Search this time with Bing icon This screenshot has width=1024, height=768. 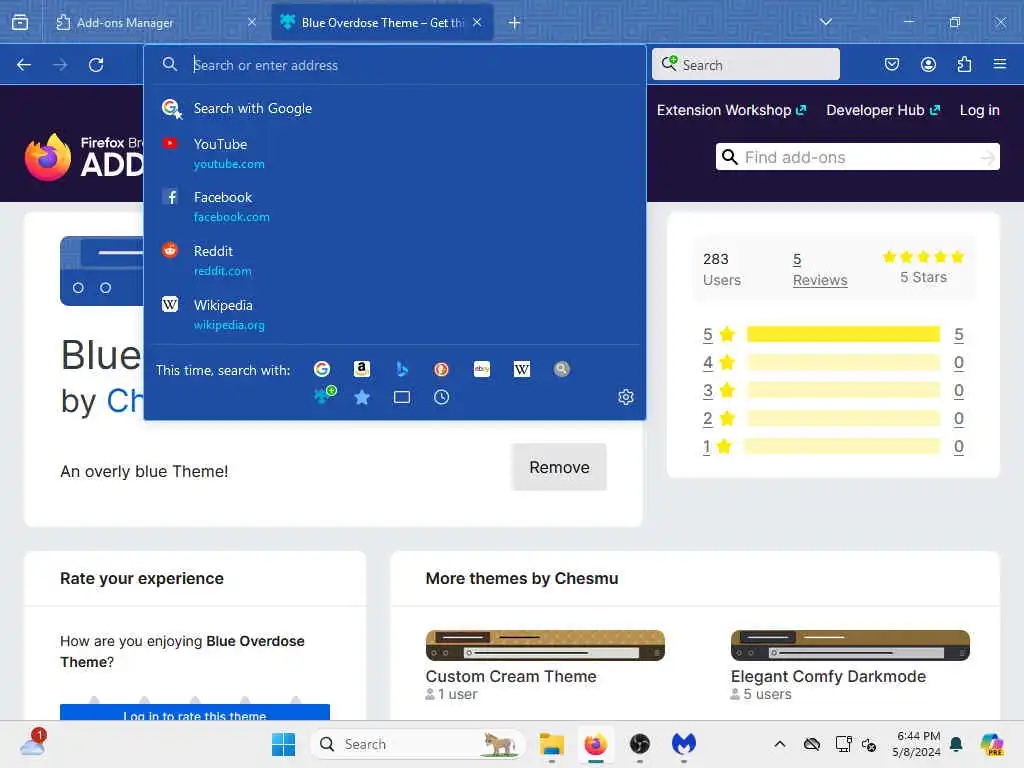click(402, 370)
